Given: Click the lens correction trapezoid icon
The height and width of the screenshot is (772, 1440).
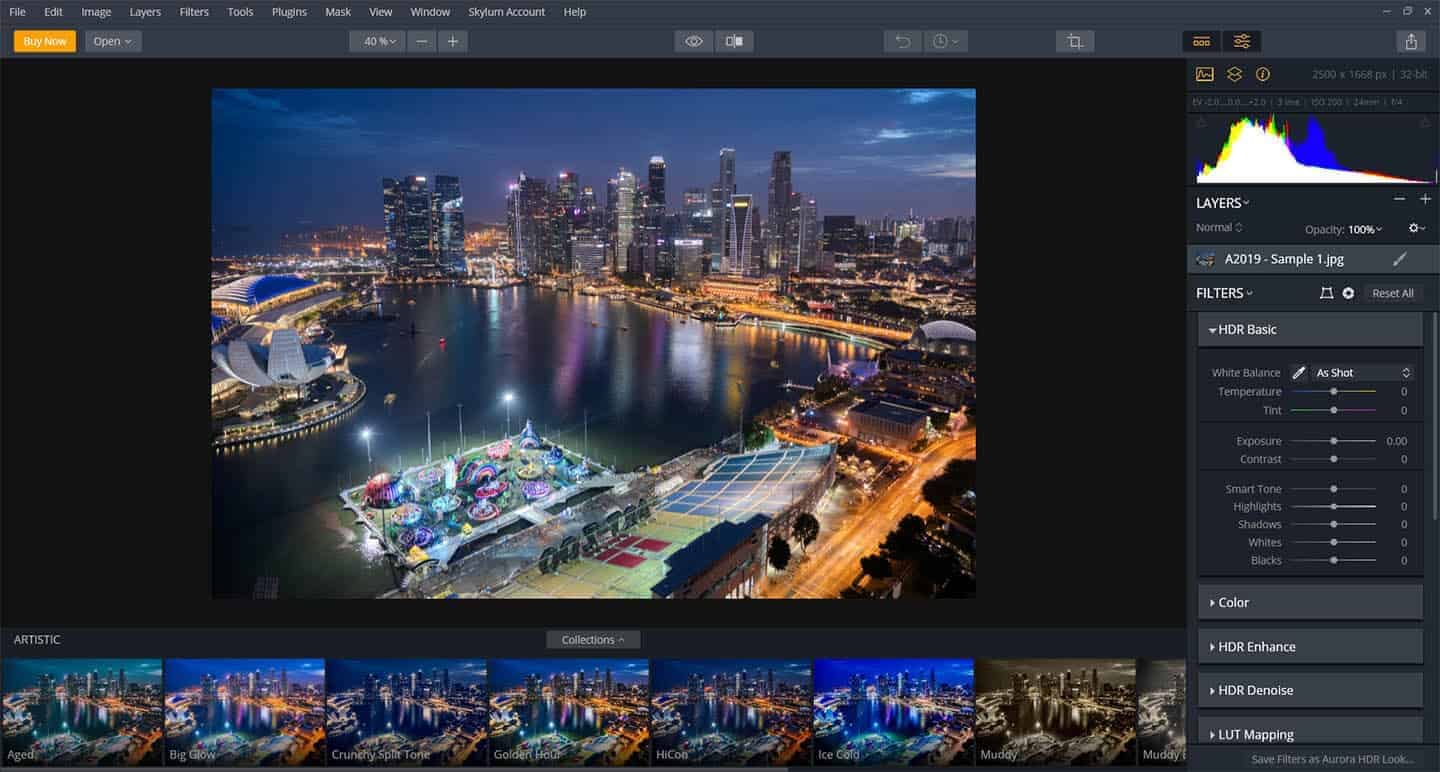Looking at the screenshot, I should click(1326, 293).
